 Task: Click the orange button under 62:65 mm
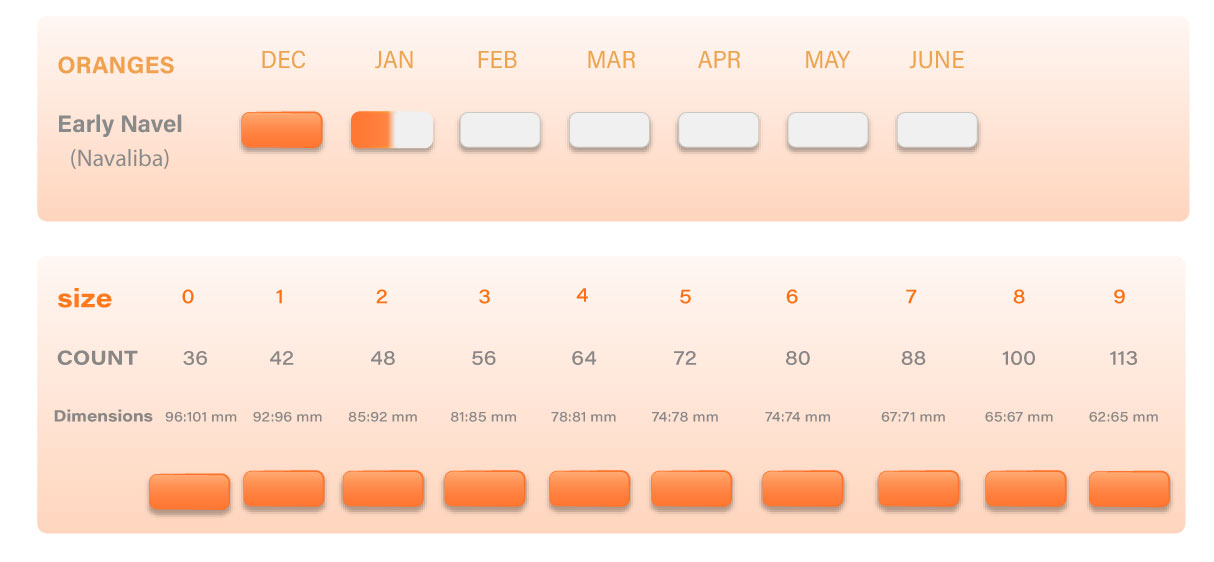(x=1129, y=489)
